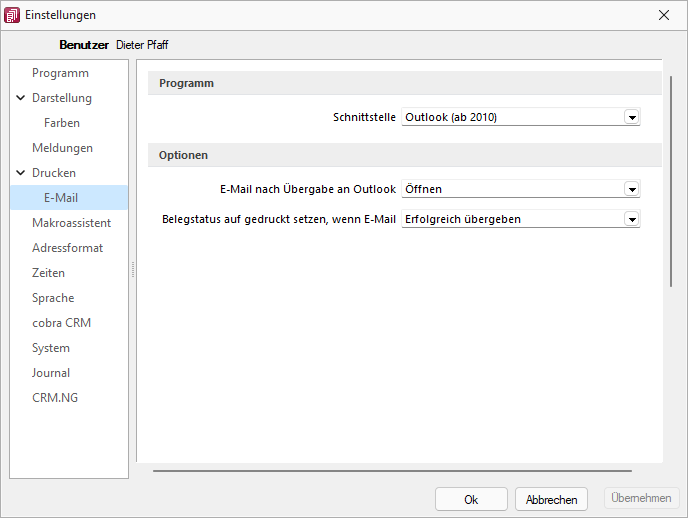Select Programm in the settings tree

tap(60, 73)
